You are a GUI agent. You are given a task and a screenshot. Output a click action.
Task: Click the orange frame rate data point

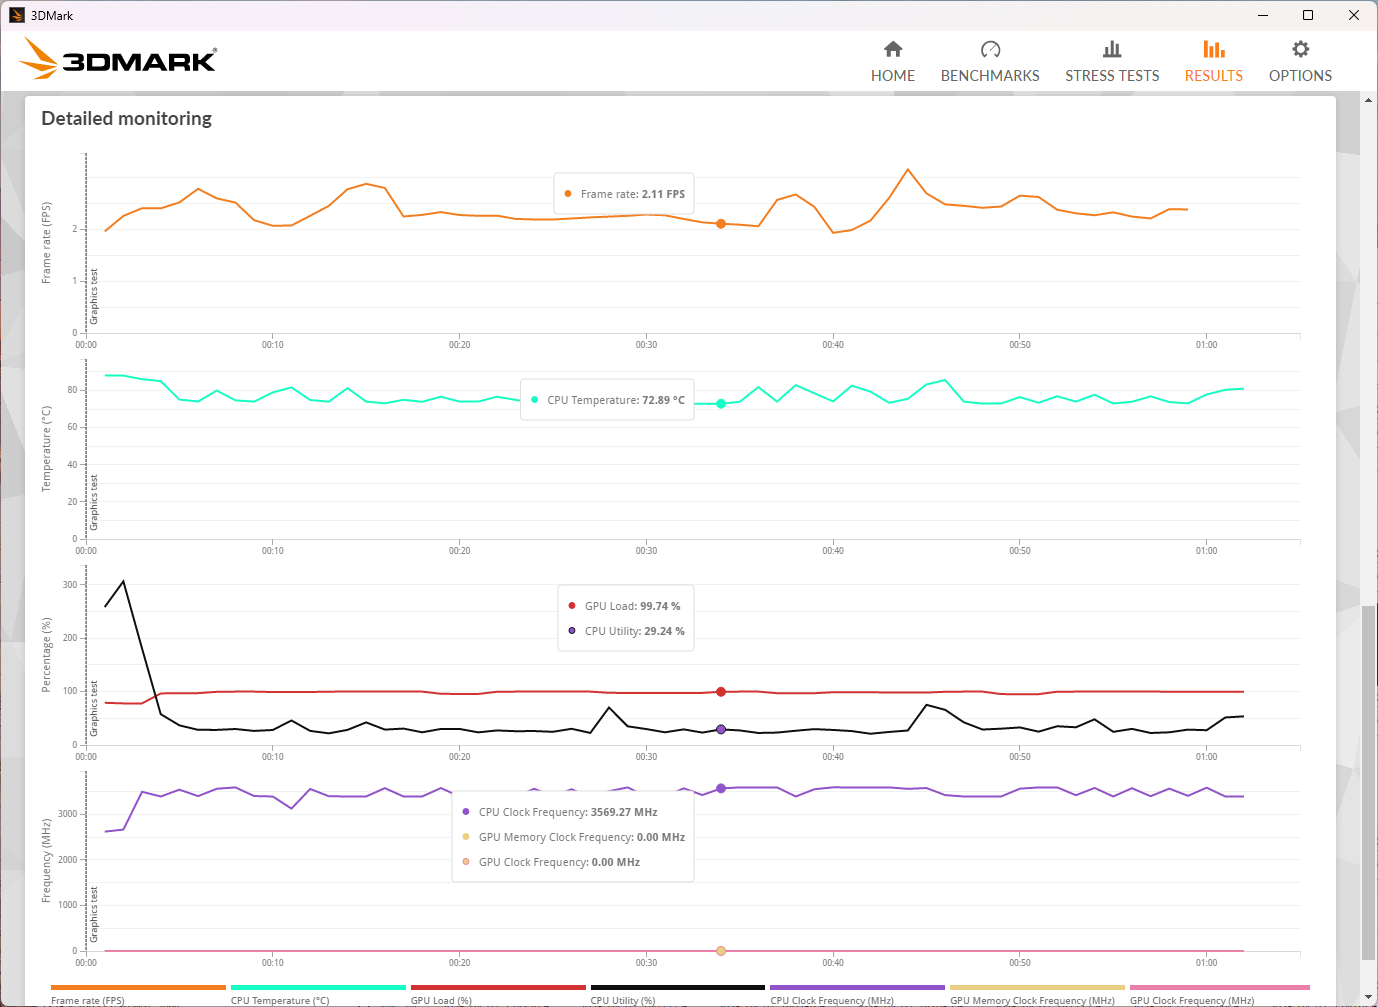[x=721, y=224]
